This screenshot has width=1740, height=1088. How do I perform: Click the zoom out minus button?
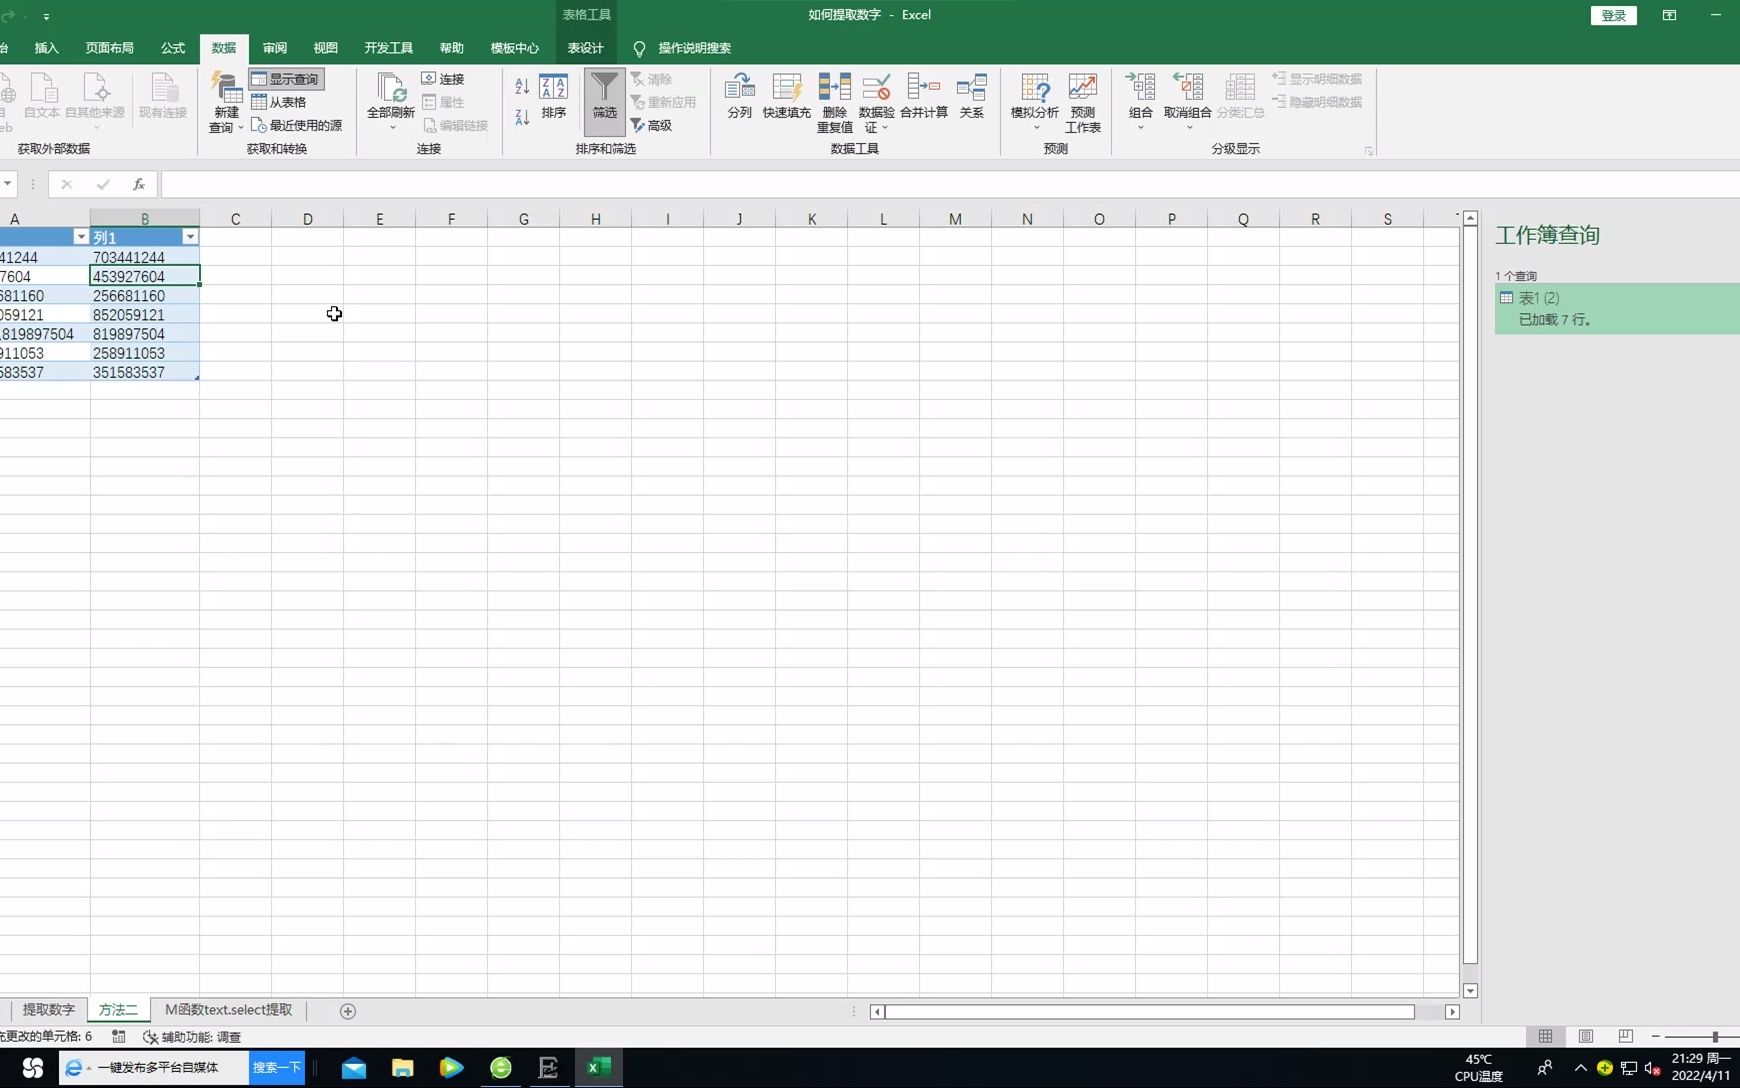(x=1656, y=1036)
